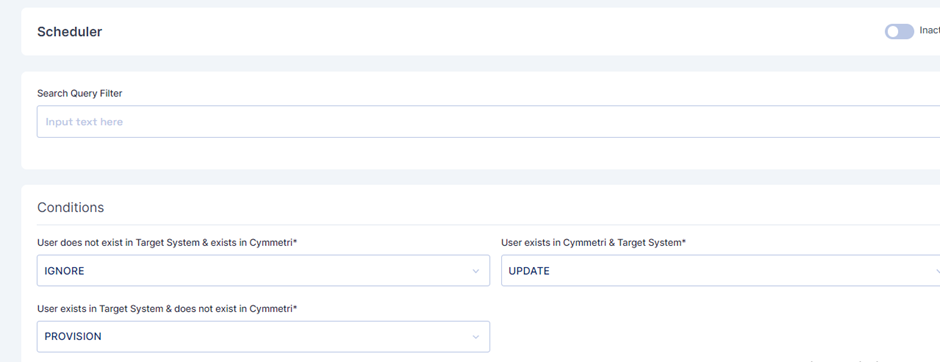
Task: Click the divider line under the Conditions heading
Action: pyautogui.click(x=488, y=225)
